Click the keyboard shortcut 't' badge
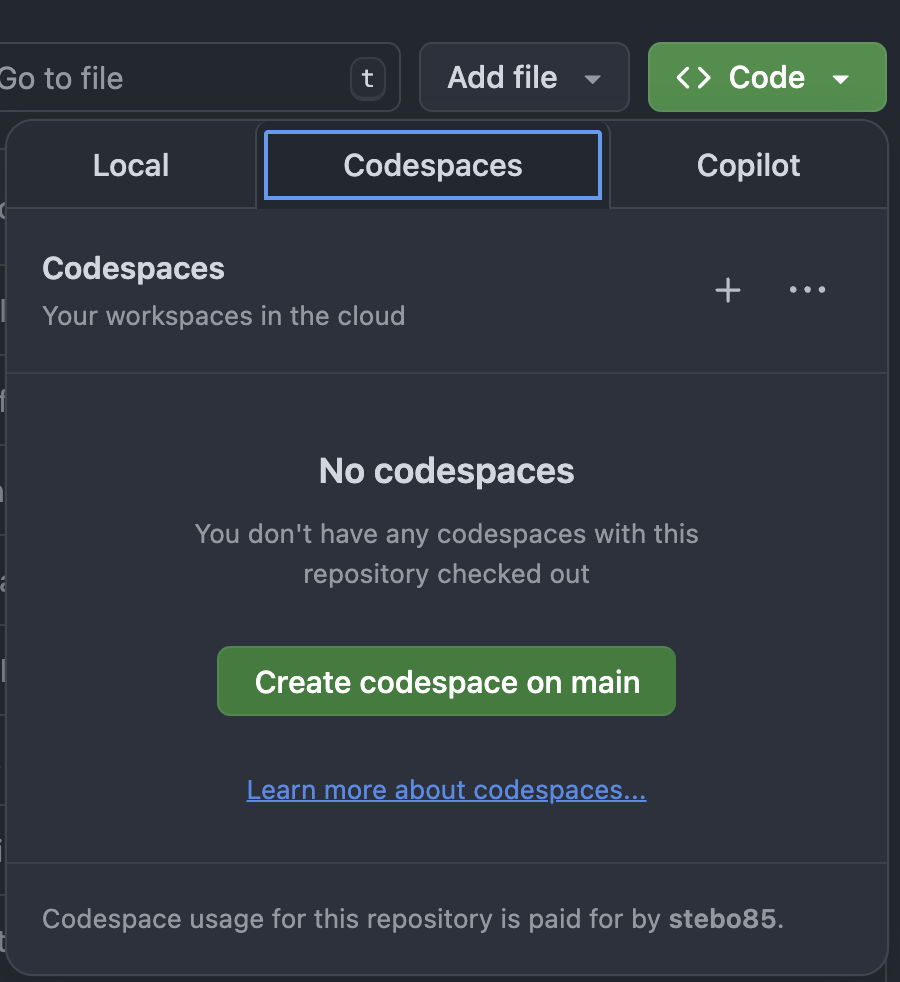The height and width of the screenshot is (982, 900). tap(367, 77)
